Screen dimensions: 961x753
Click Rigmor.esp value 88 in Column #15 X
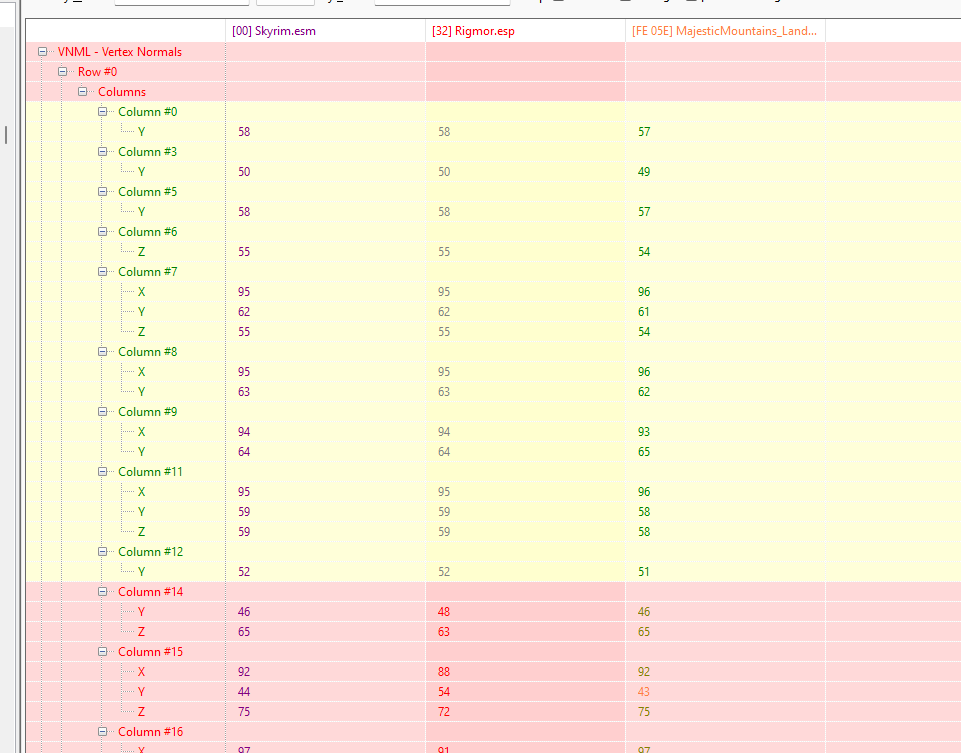click(x=444, y=672)
